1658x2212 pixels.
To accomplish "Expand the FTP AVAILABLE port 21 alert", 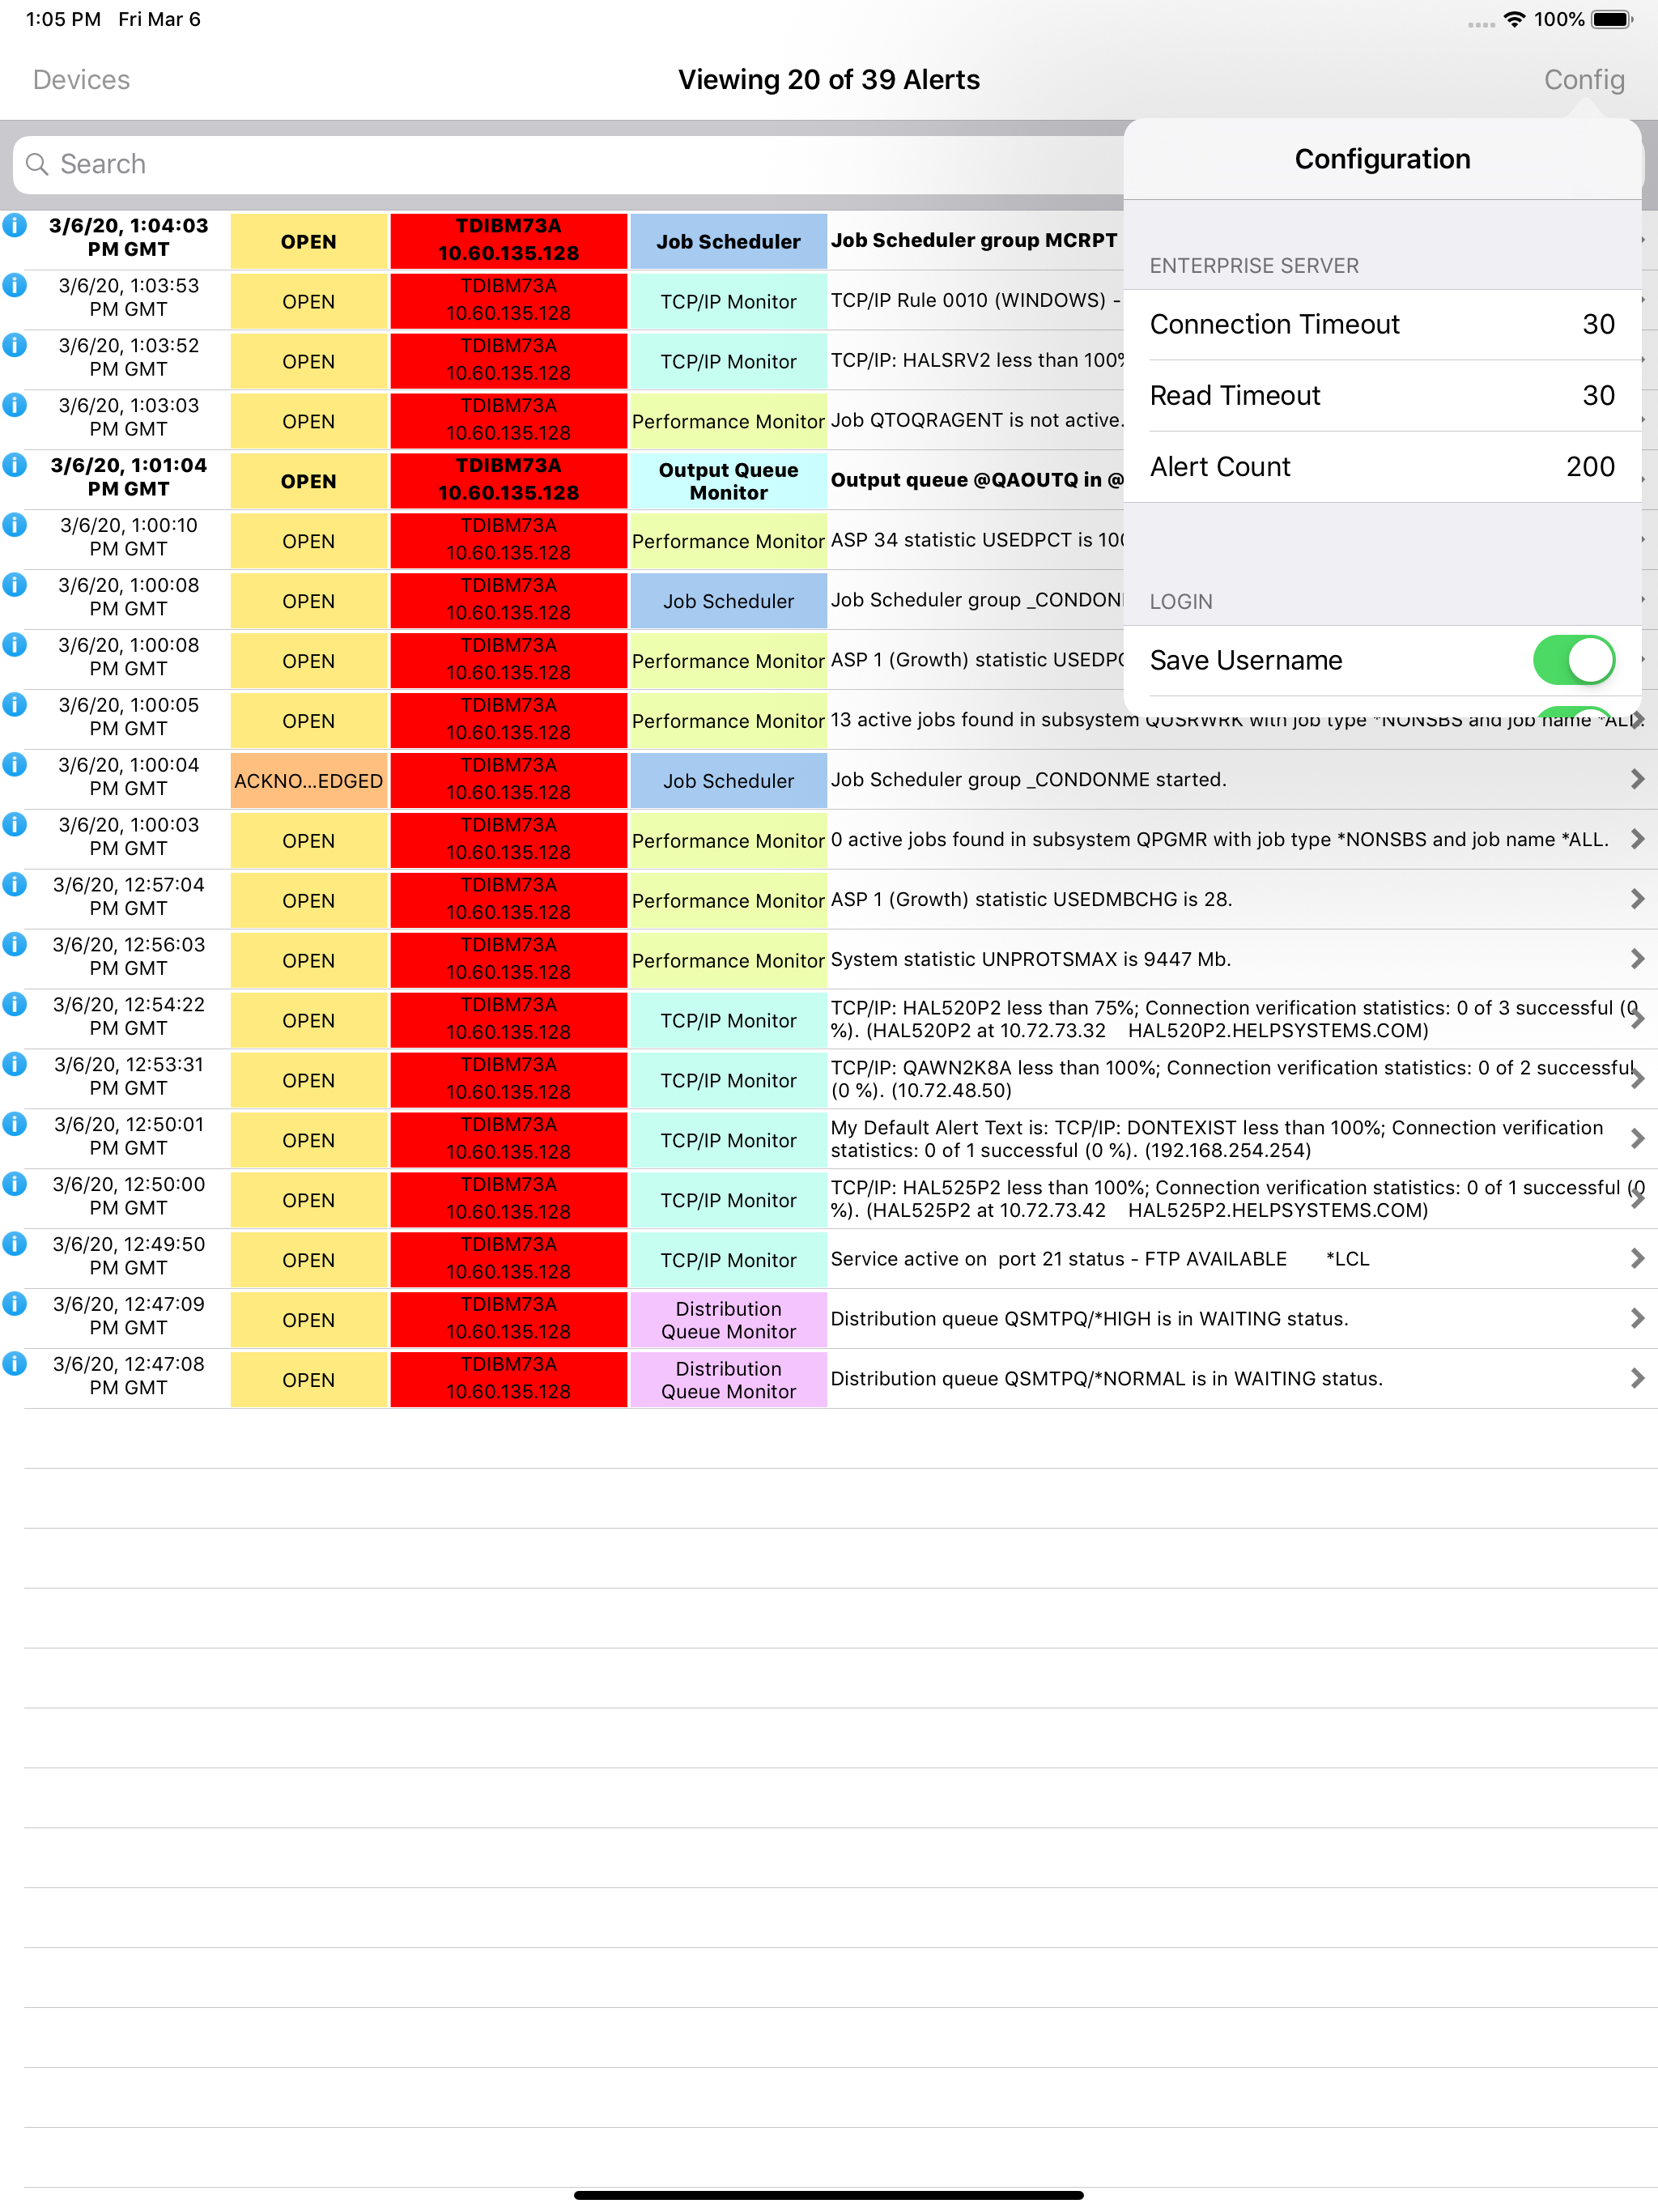I will click(x=1637, y=1259).
